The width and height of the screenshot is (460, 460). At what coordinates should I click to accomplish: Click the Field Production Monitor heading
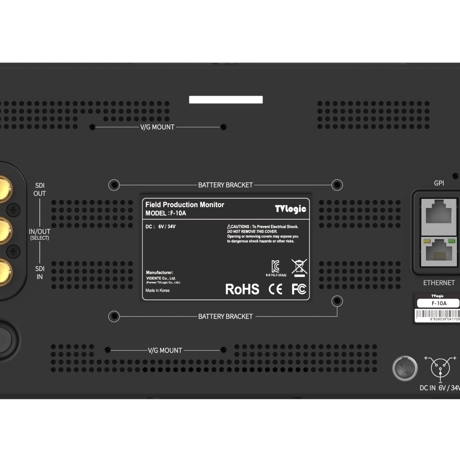coord(185,205)
